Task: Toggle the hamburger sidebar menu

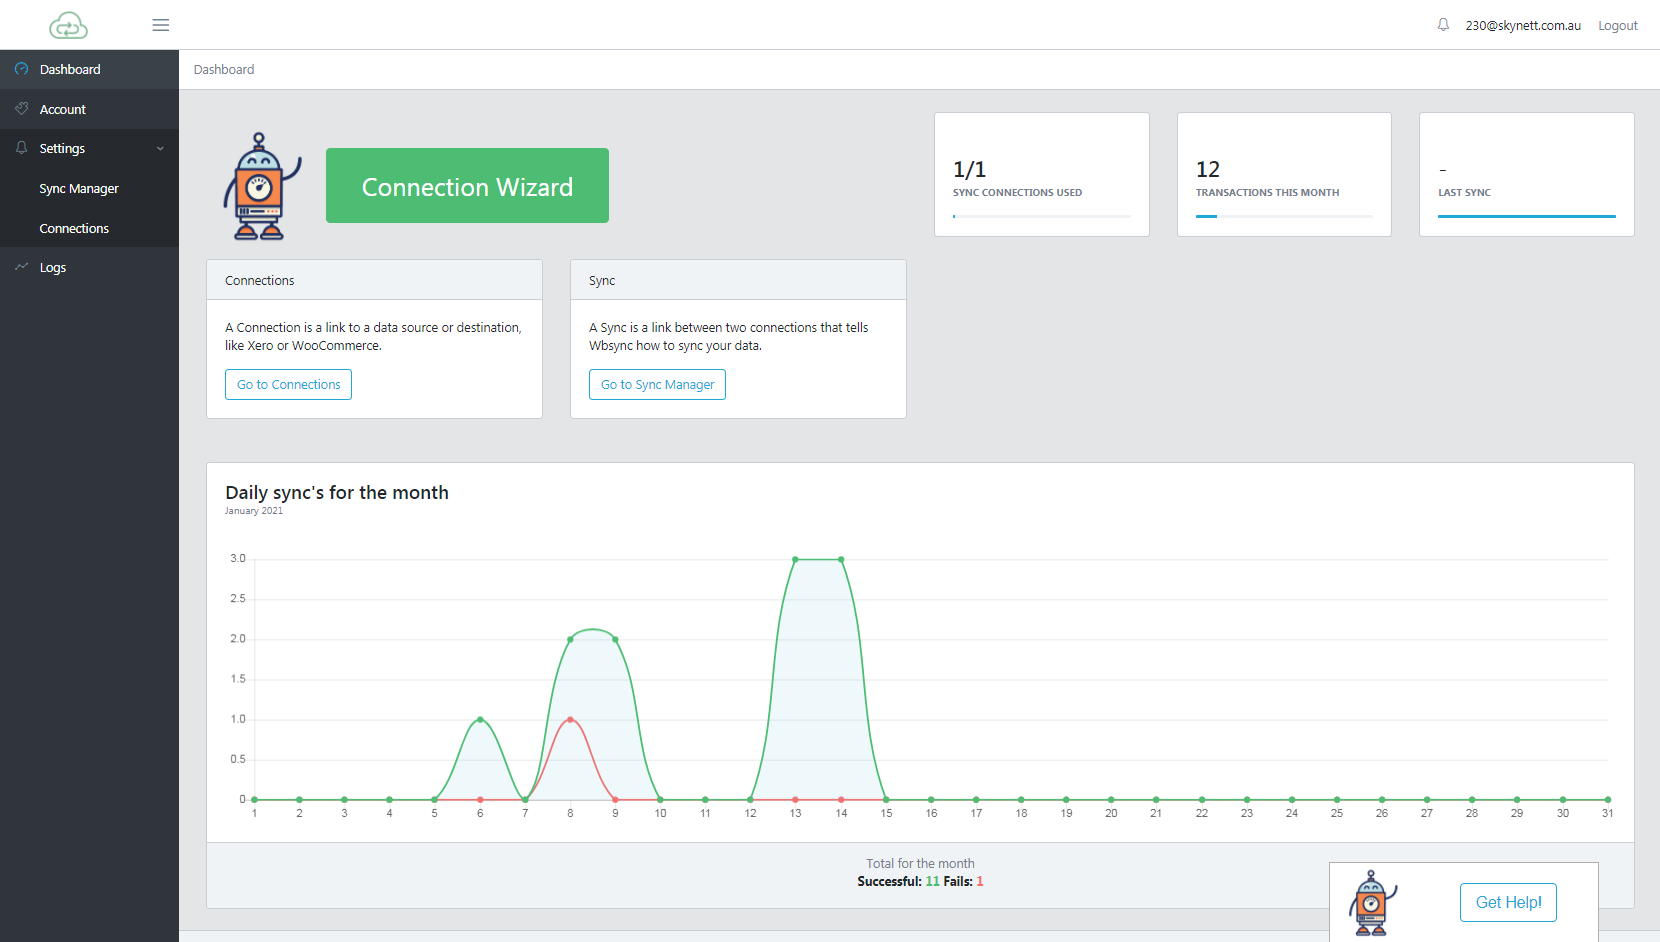Action: (x=160, y=25)
